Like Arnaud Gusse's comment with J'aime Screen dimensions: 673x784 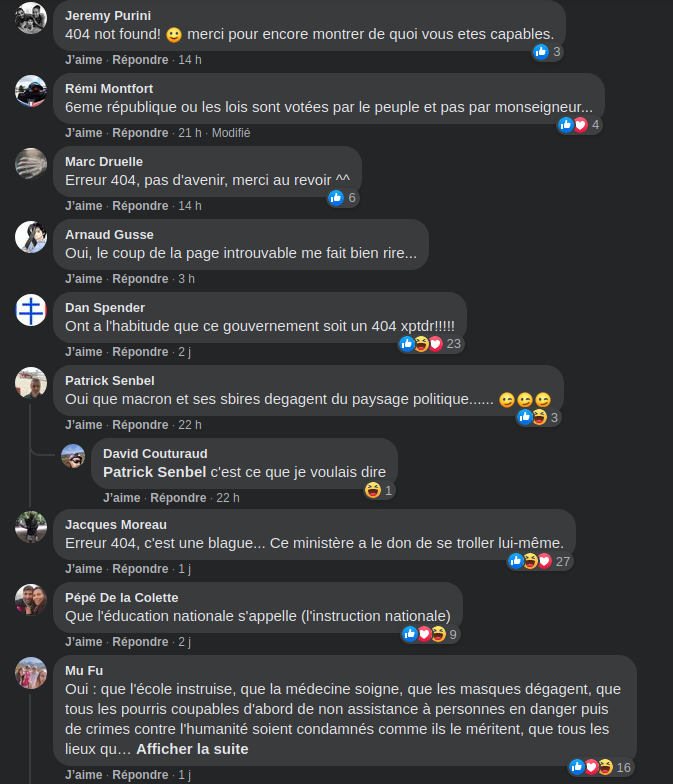(84, 279)
